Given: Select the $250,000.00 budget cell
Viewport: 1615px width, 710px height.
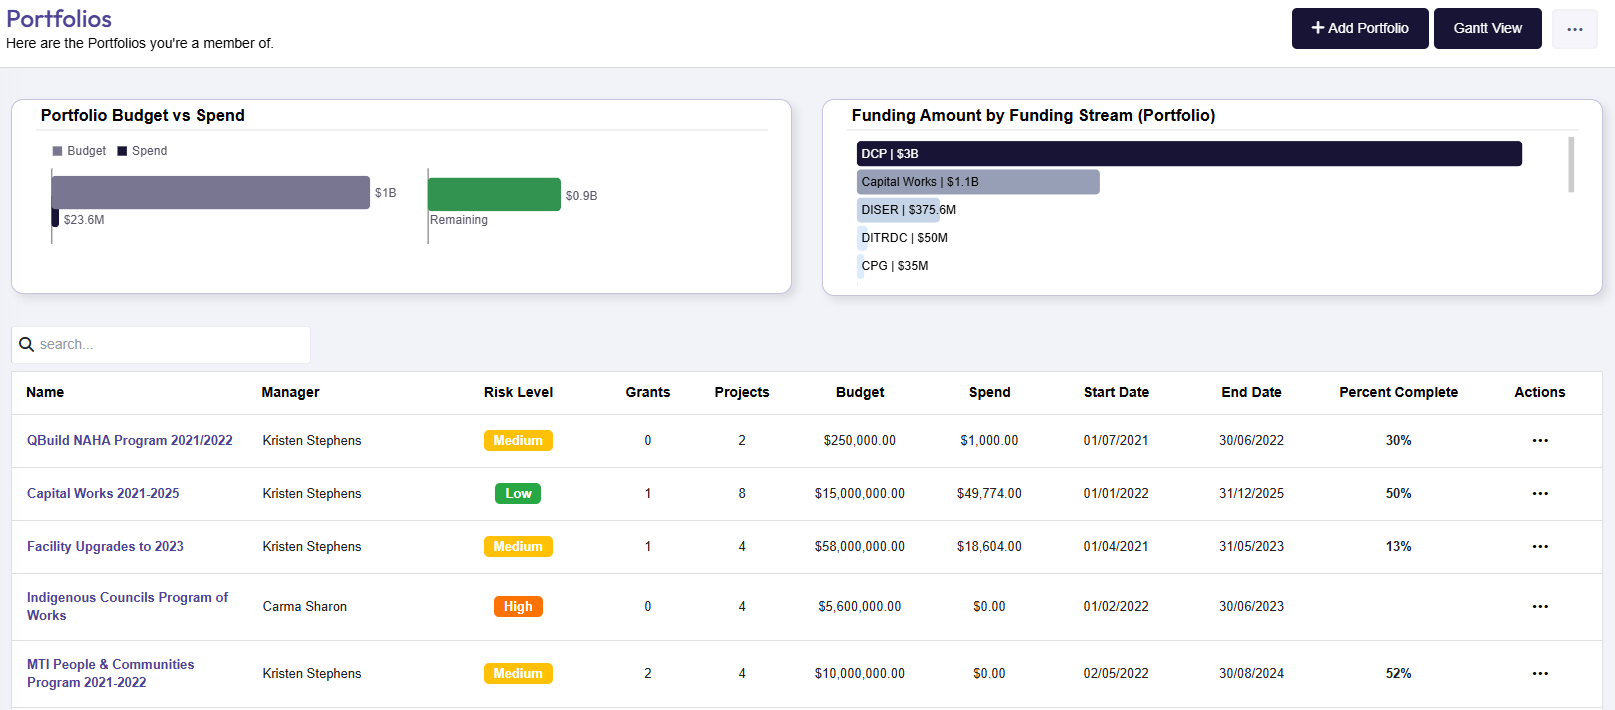Looking at the screenshot, I should click(x=860, y=440).
